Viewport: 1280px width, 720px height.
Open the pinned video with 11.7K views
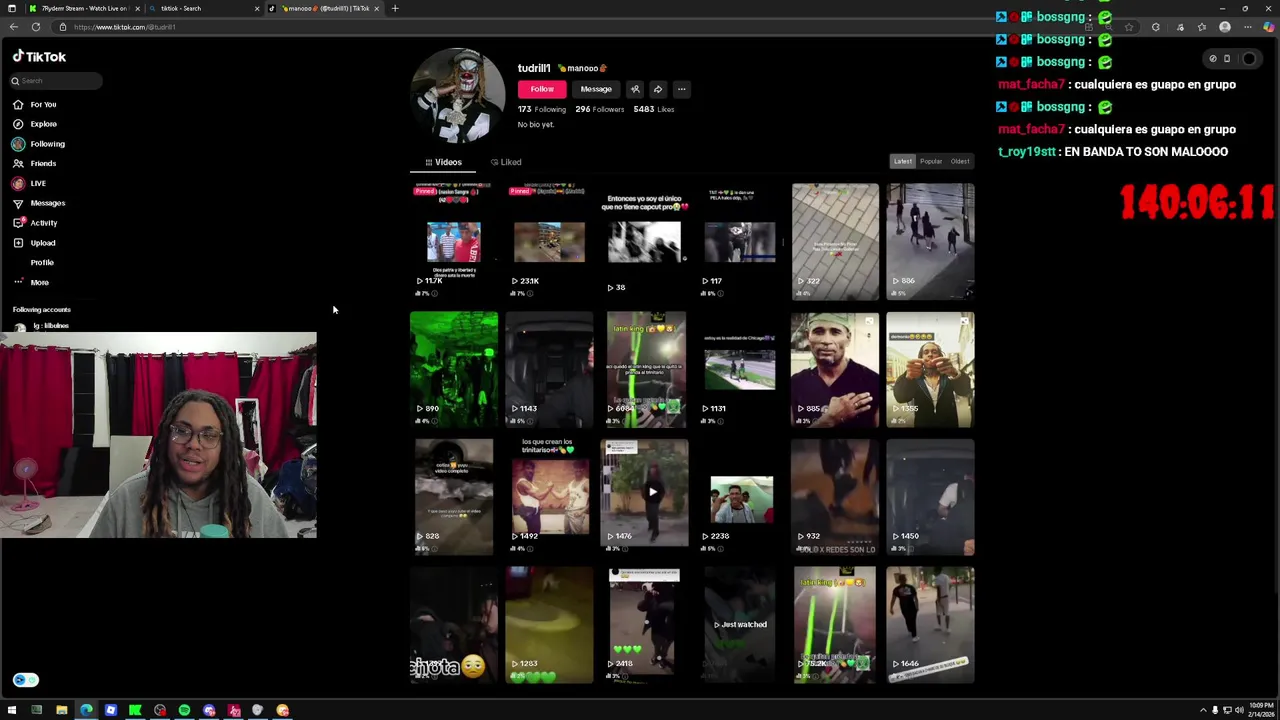click(453, 241)
